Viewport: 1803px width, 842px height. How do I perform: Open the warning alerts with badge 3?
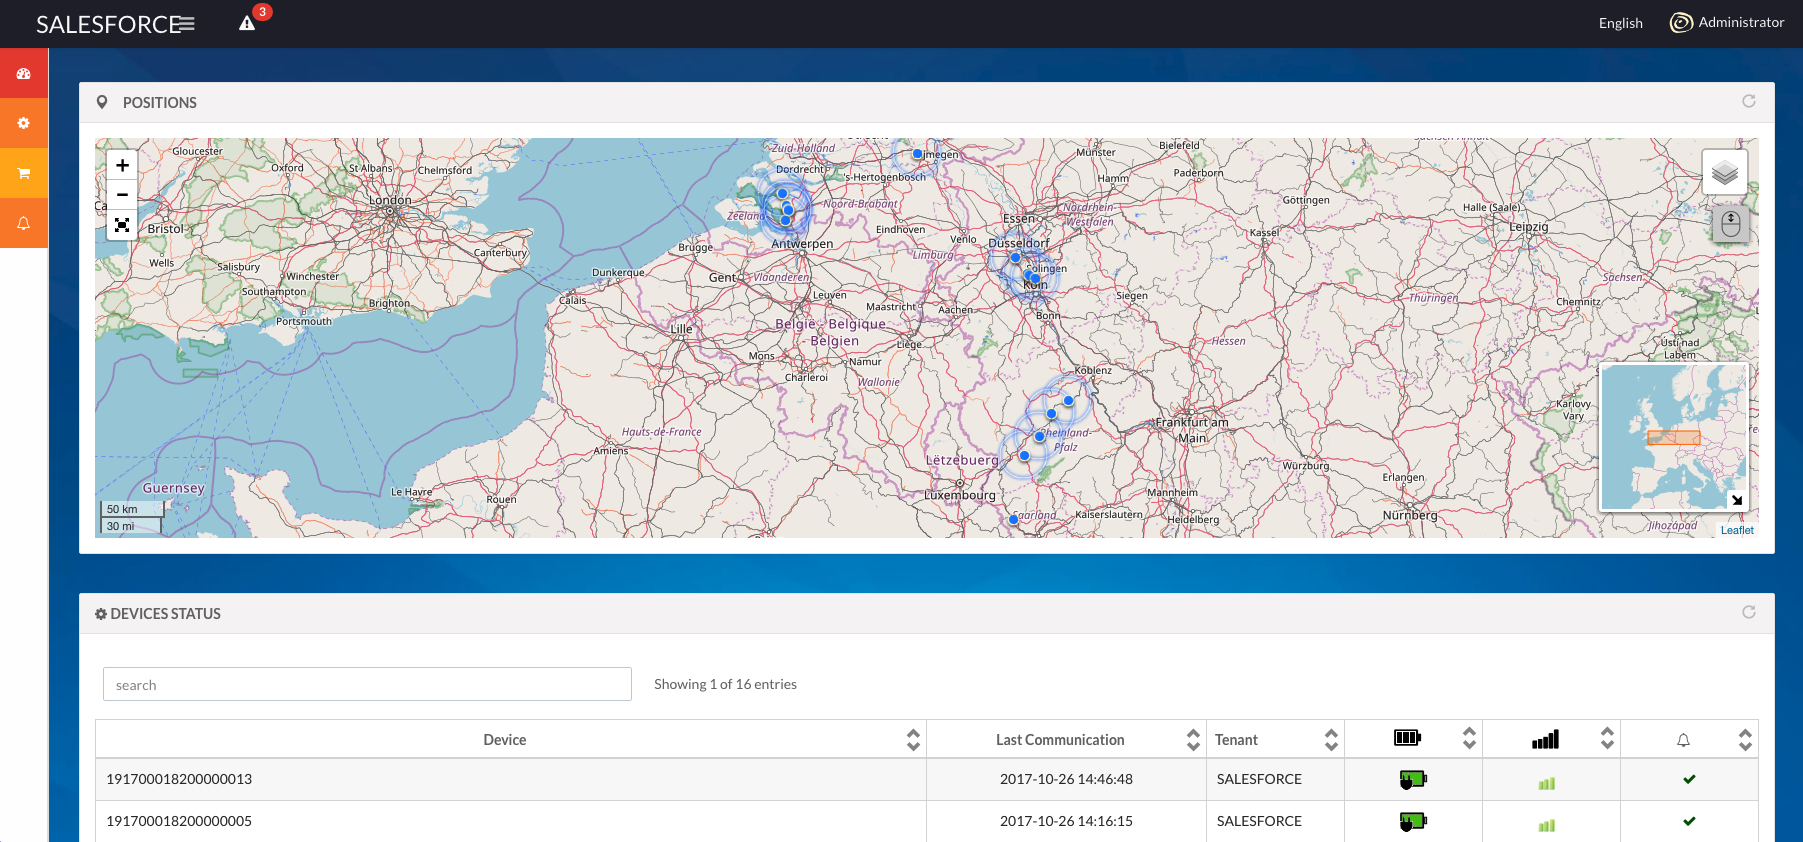(248, 22)
